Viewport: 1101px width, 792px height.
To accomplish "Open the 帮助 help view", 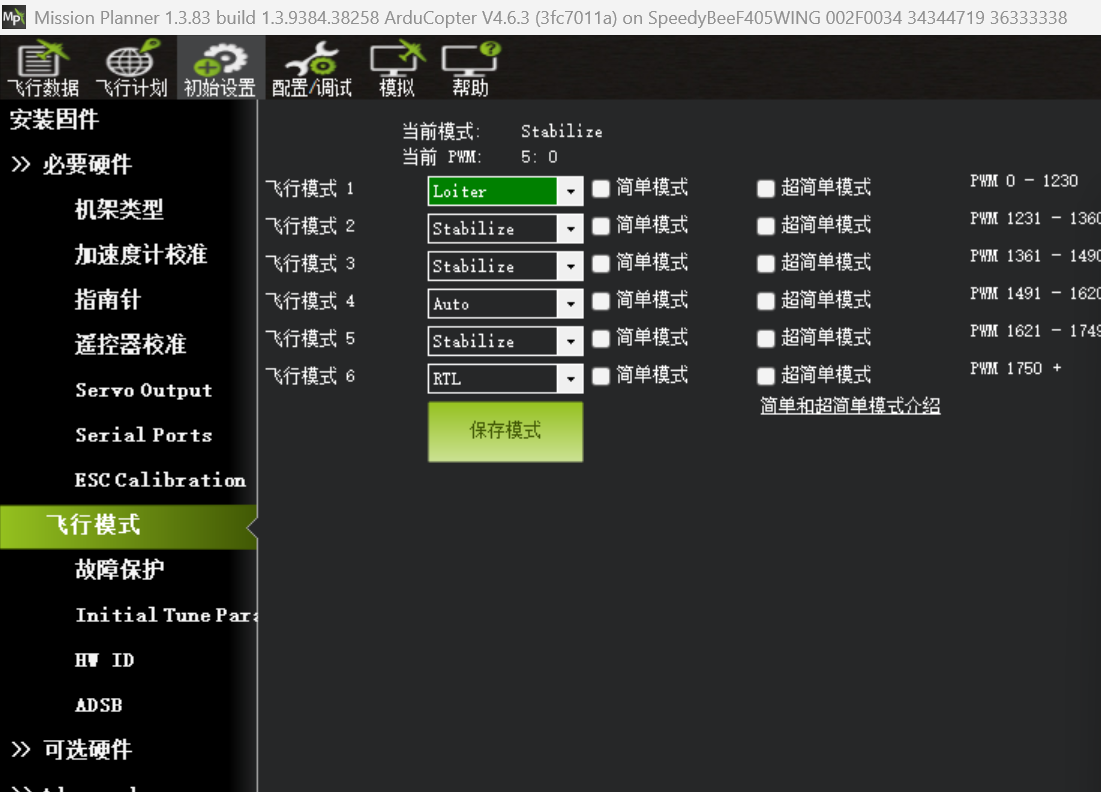I will pyautogui.click(x=470, y=69).
